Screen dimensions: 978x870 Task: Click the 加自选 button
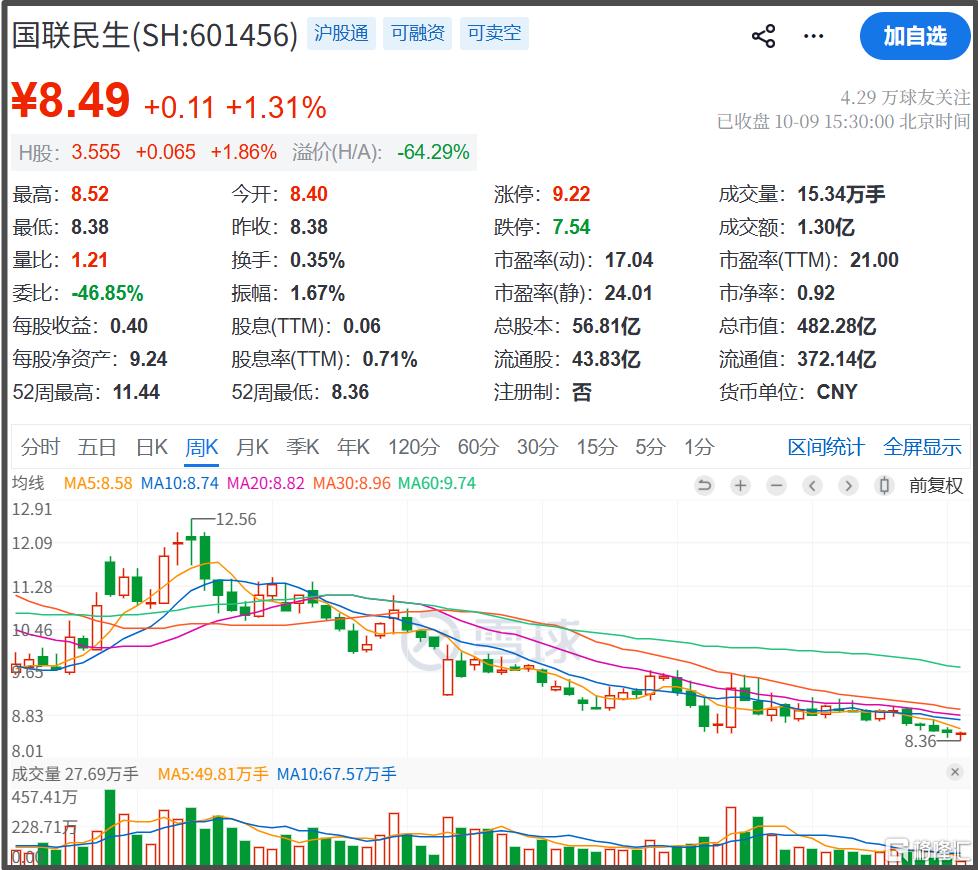(915, 36)
